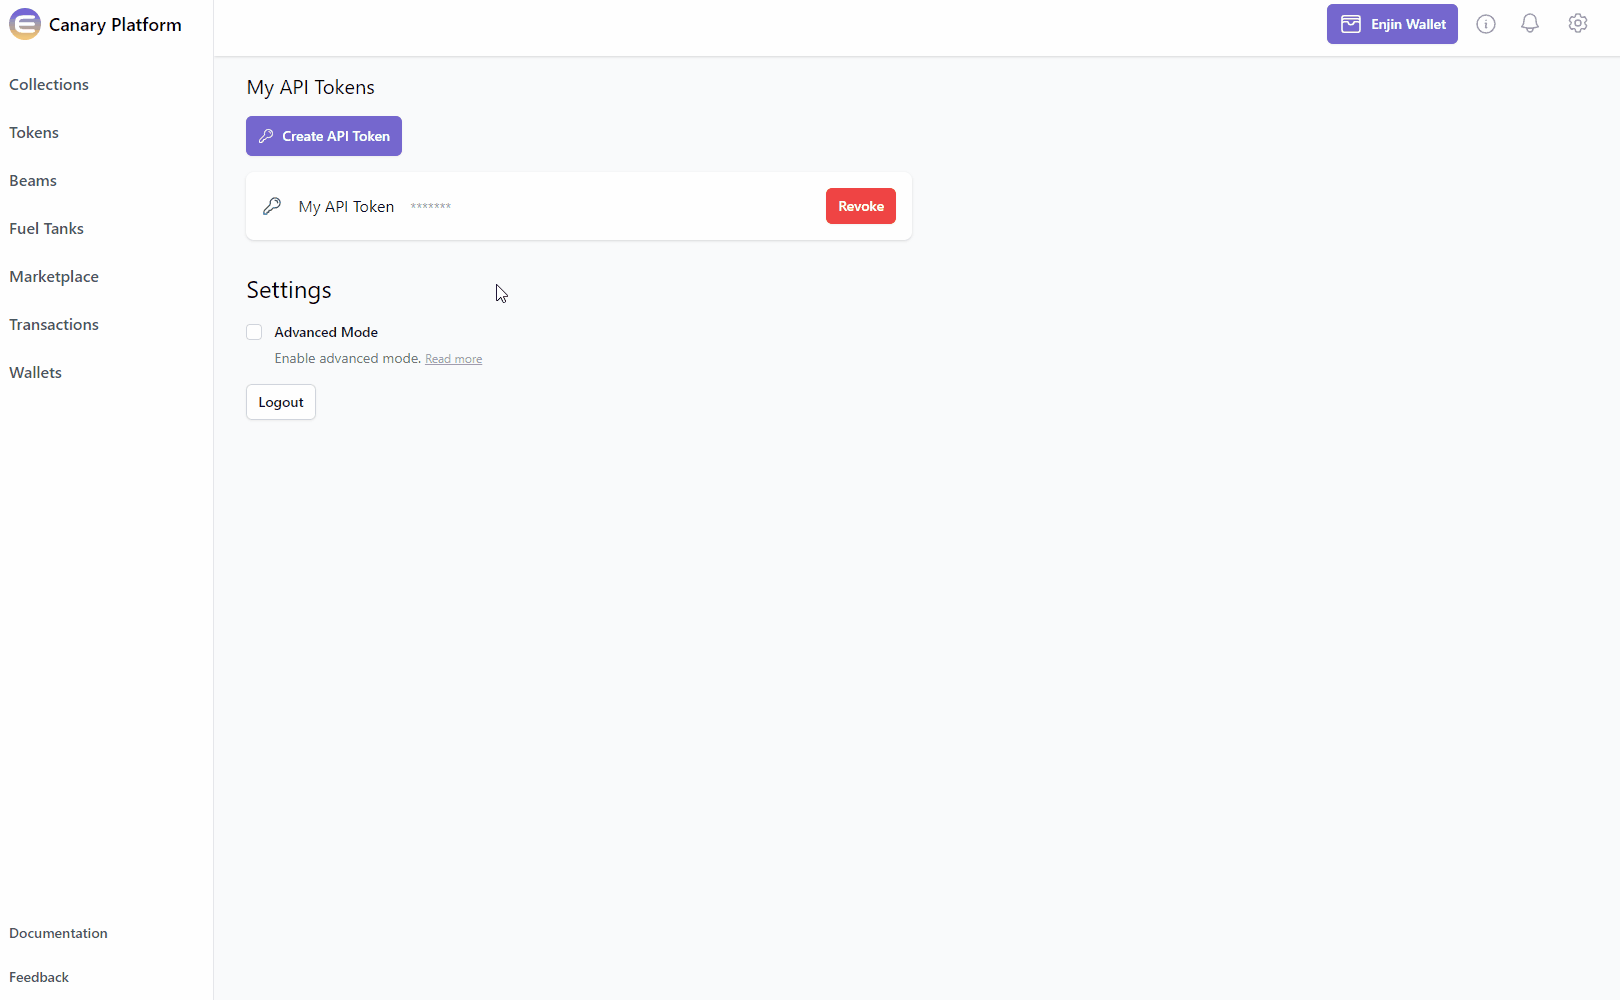
Task: Open the info circle icon in header
Action: (1486, 24)
